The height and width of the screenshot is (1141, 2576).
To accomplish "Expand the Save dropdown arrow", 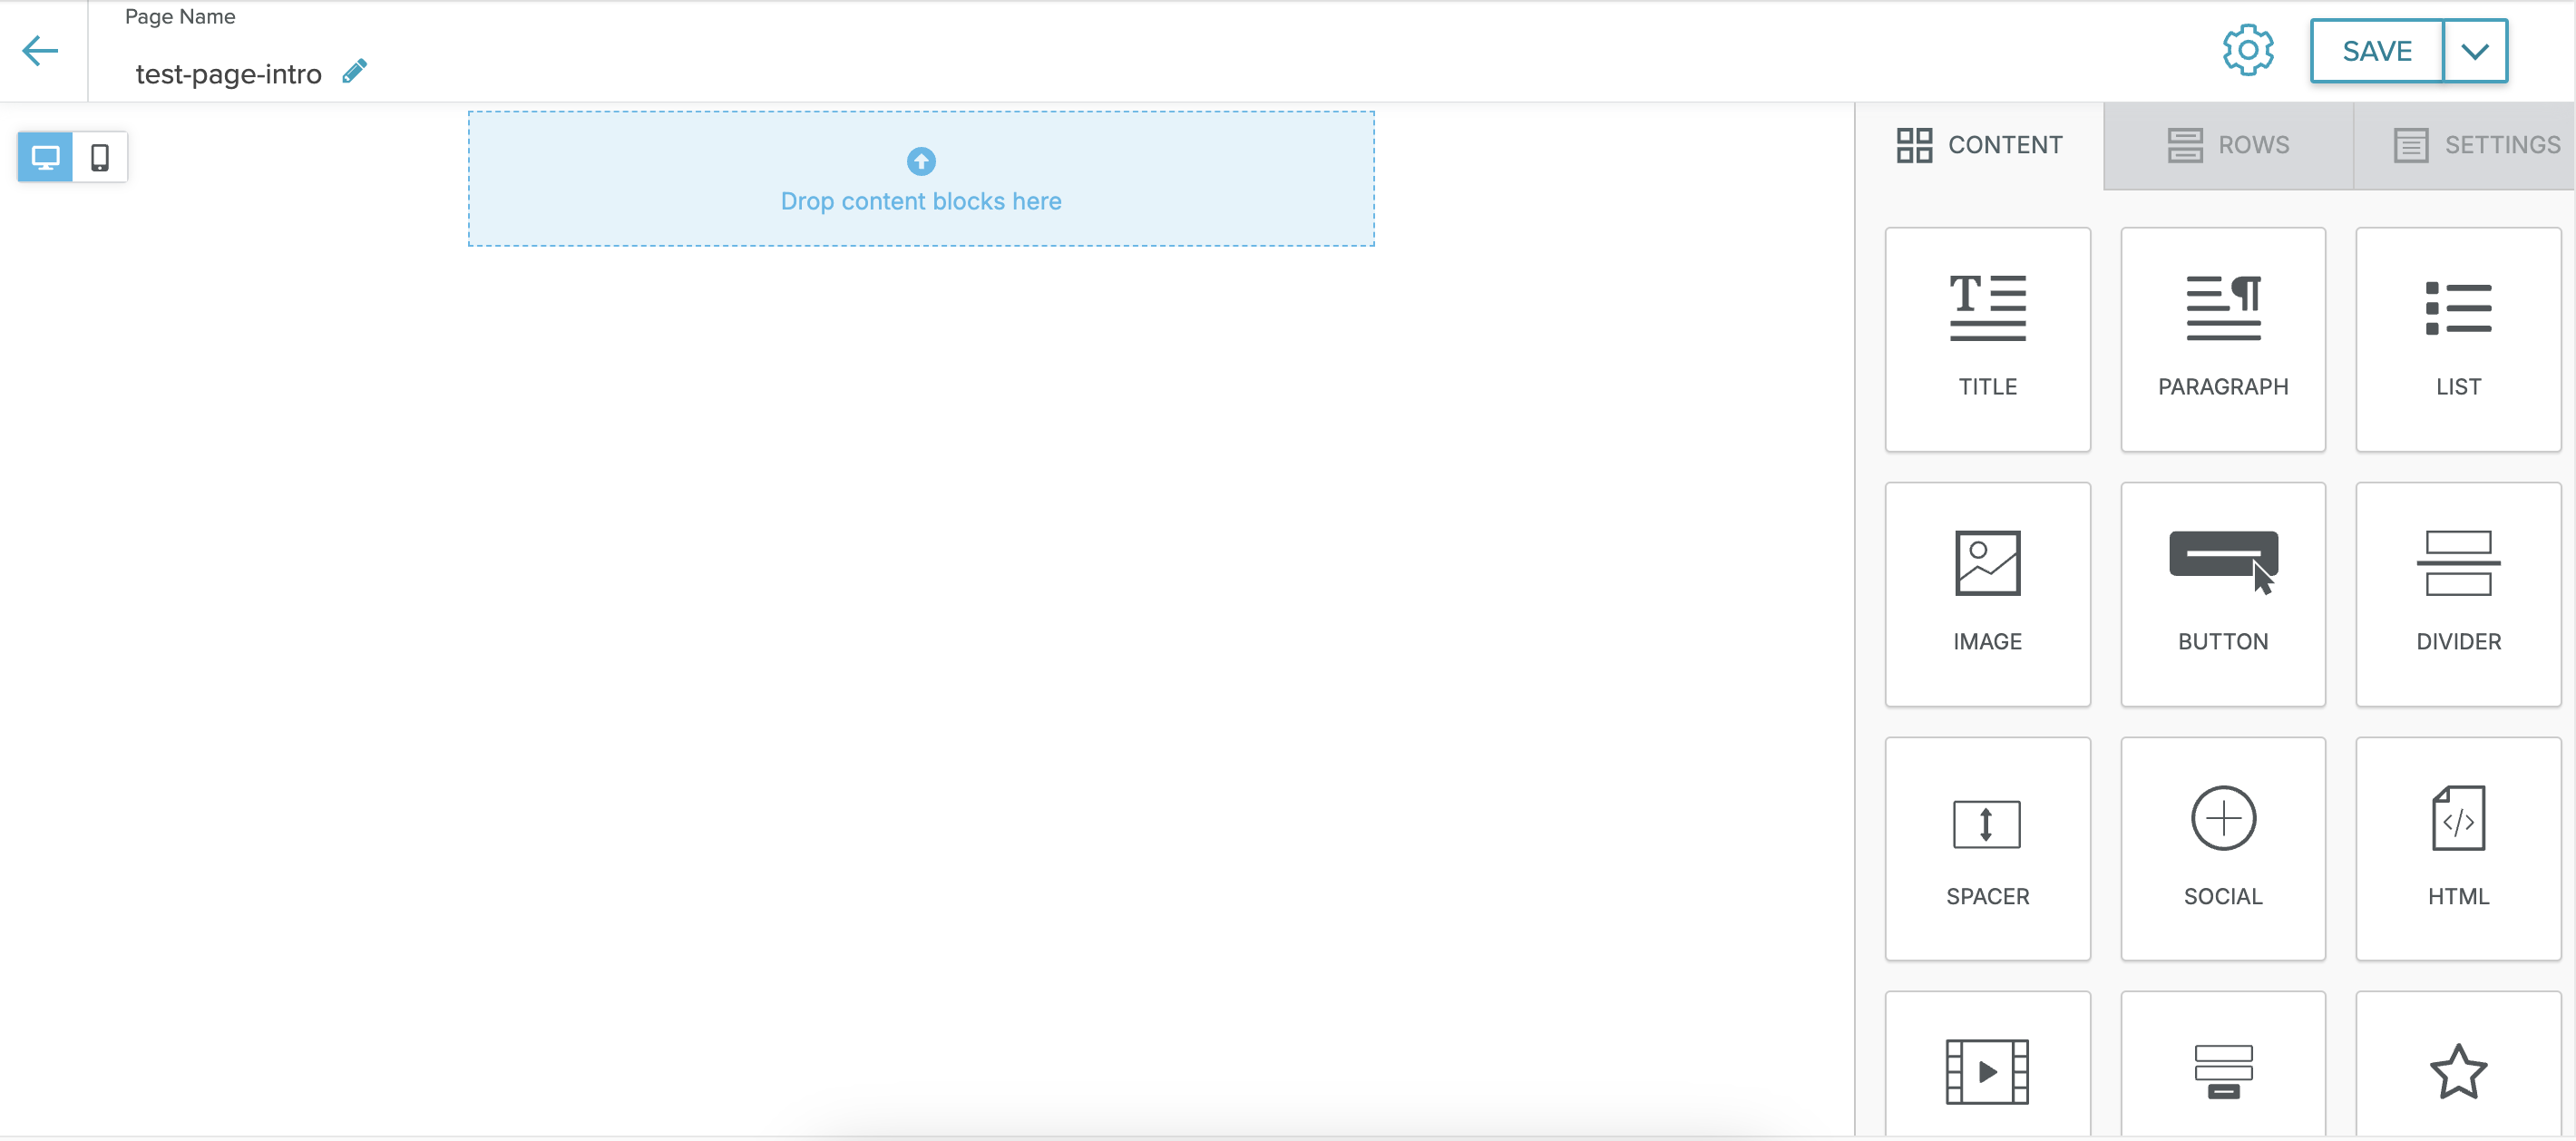I will (2474, 51).
